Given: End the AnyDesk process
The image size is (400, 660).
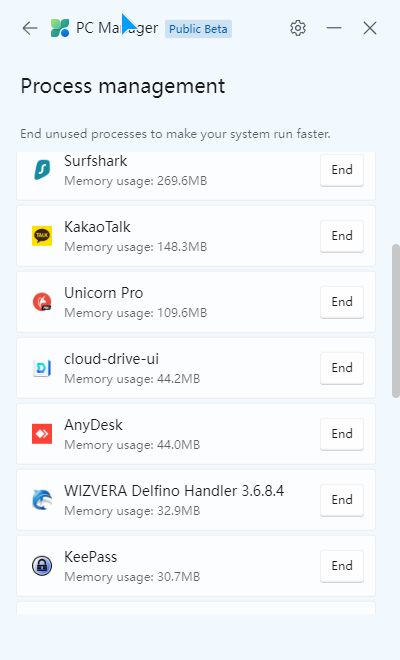Looking at the screenshot, I should 342,434.
